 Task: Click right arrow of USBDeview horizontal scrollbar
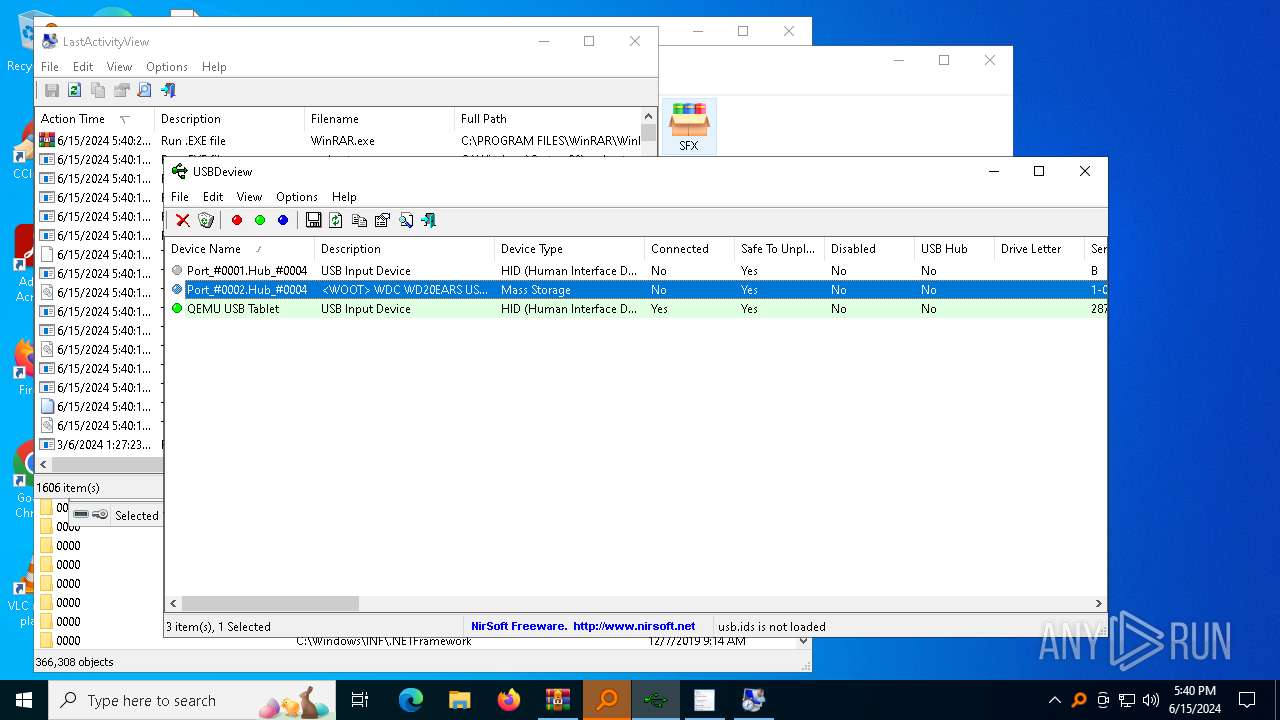pyautogui.click(x=1099, y=604)
